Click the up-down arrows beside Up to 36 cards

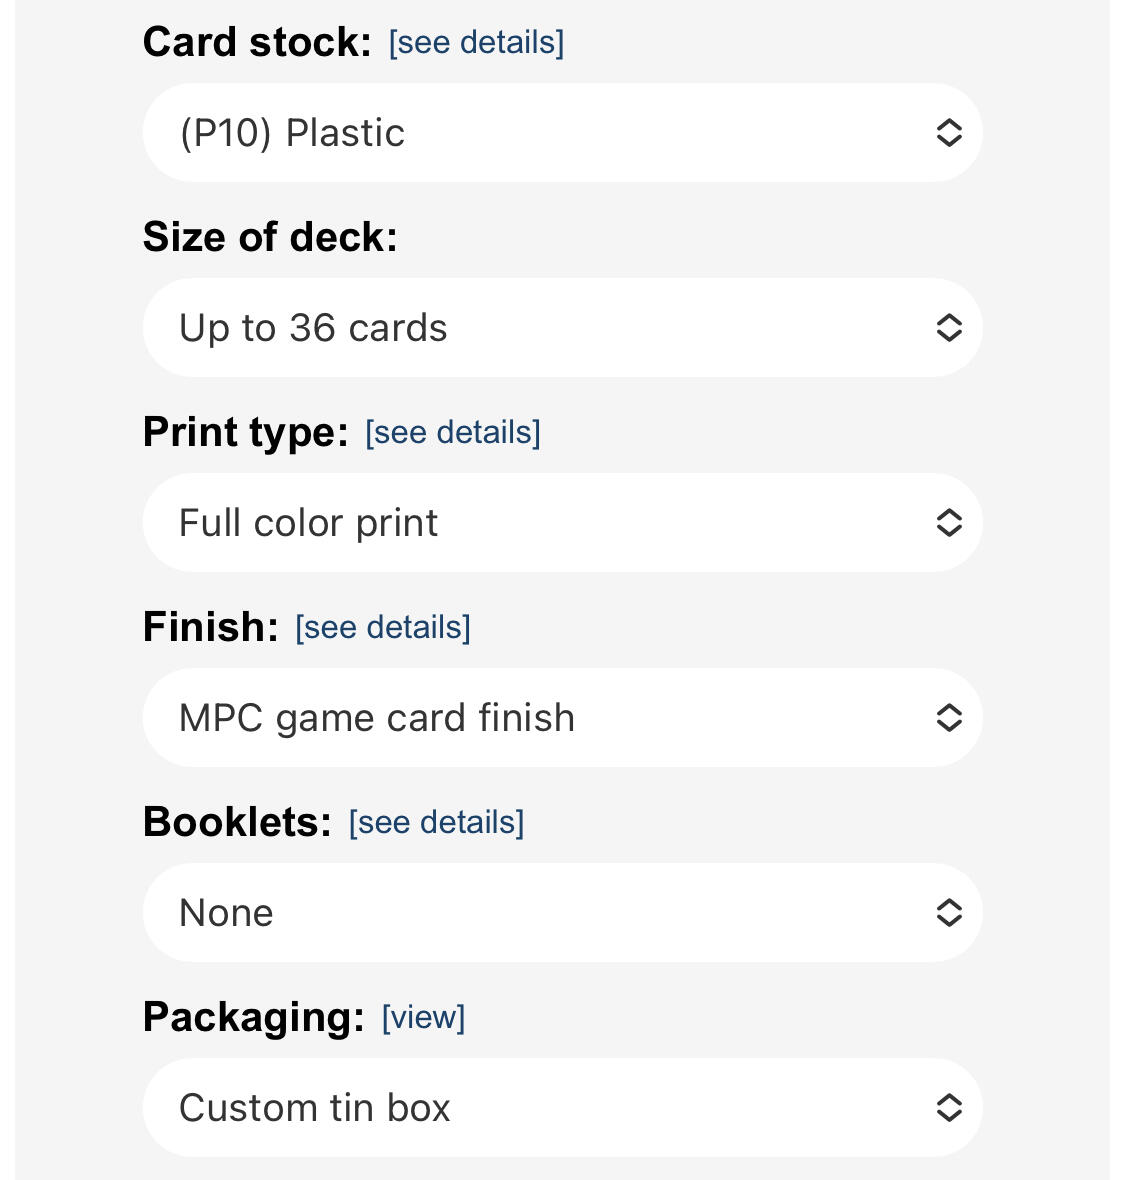tap(949, 328)
